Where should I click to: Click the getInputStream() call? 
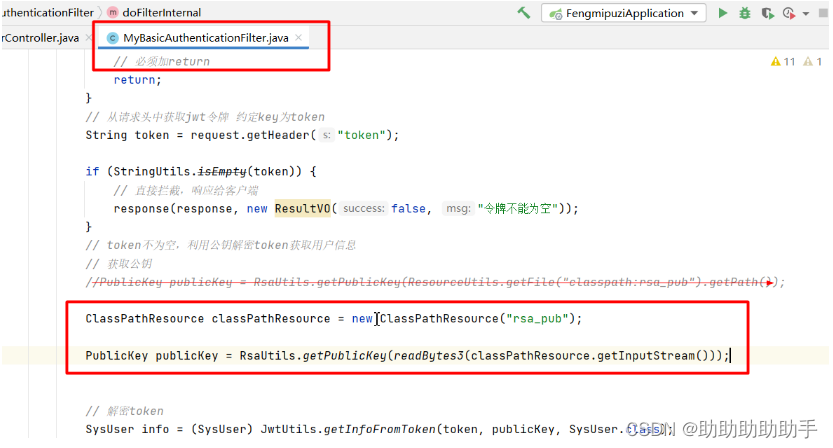tap(652, 355)
